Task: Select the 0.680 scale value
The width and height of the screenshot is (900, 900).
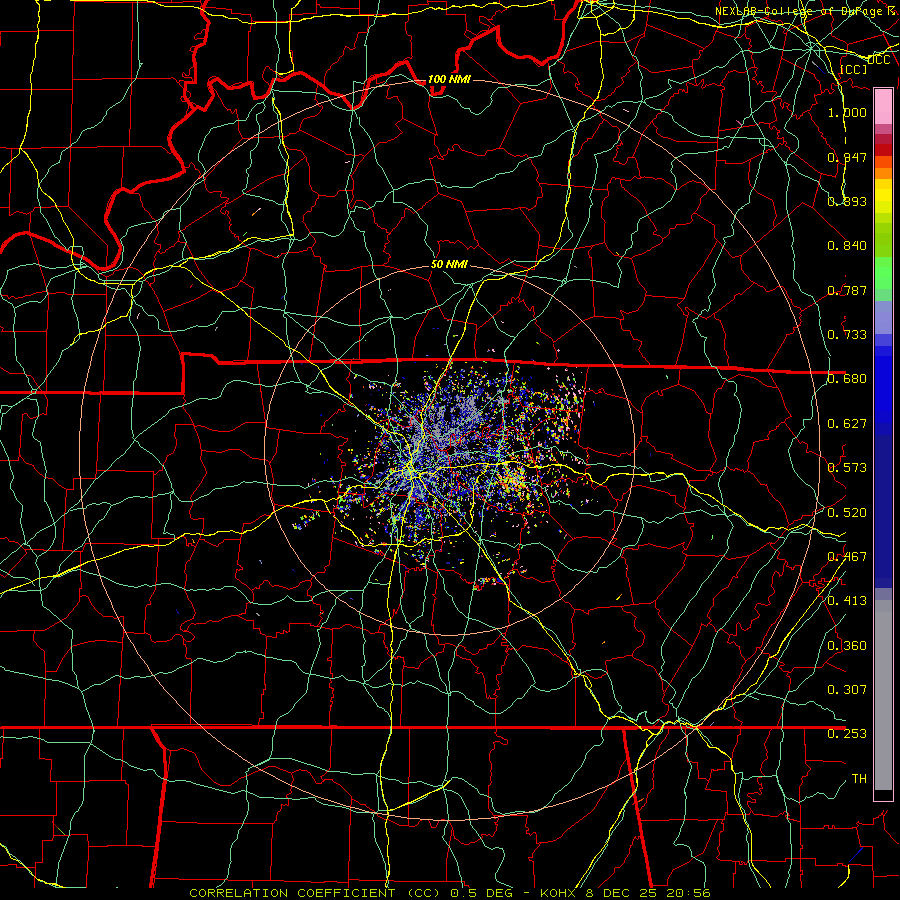Action: [847, 378]
